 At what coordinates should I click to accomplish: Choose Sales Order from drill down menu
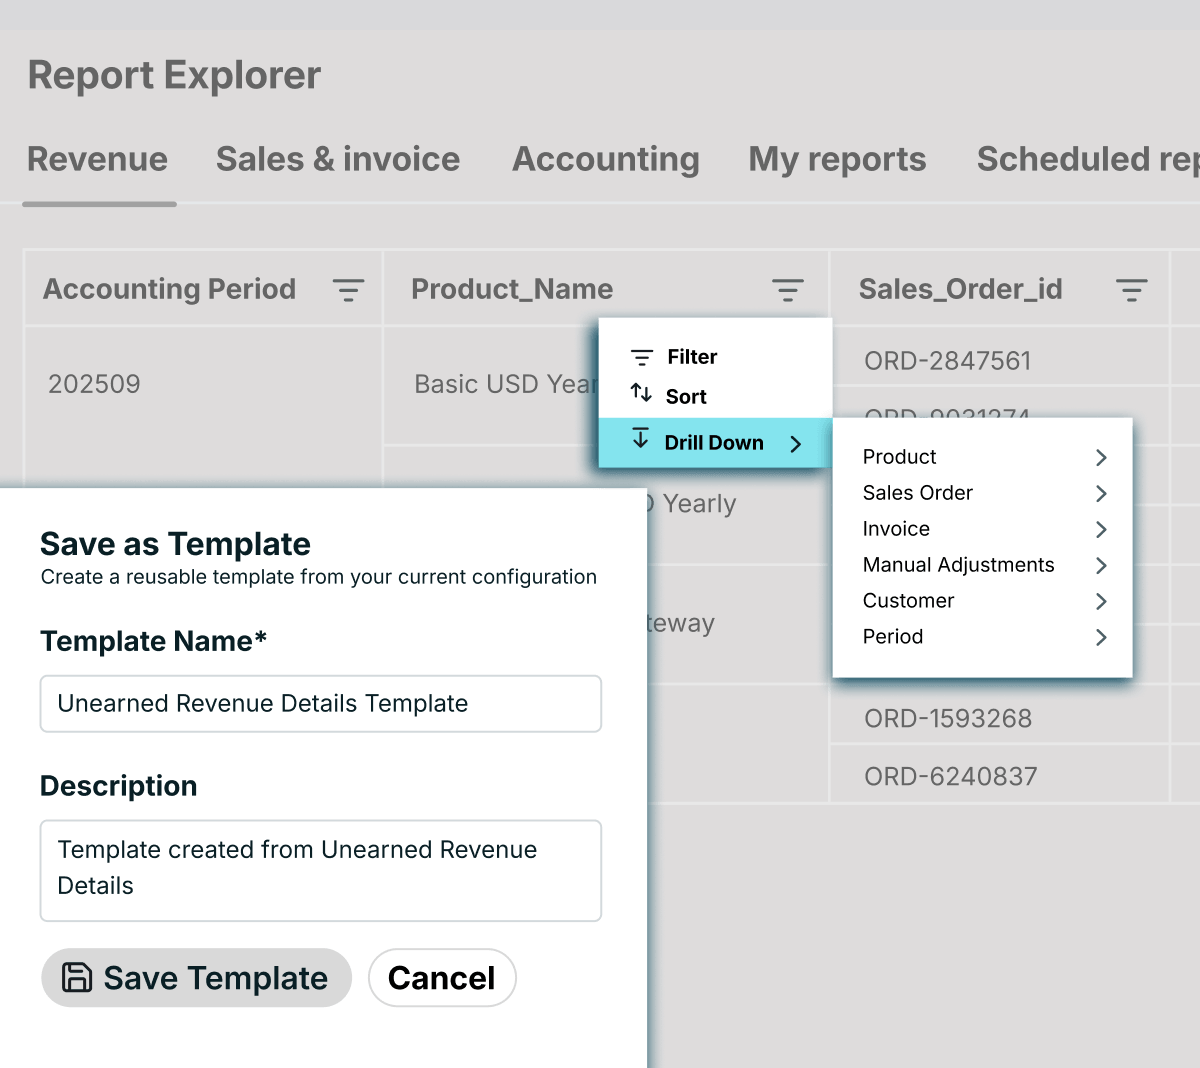[x=917, y=493]
